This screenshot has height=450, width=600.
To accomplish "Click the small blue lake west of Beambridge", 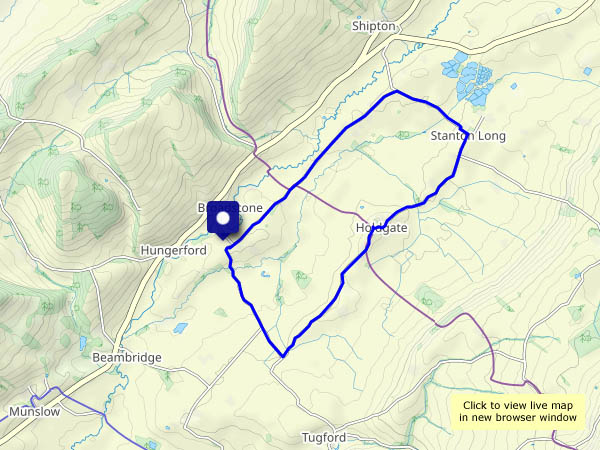I will 83,343.
